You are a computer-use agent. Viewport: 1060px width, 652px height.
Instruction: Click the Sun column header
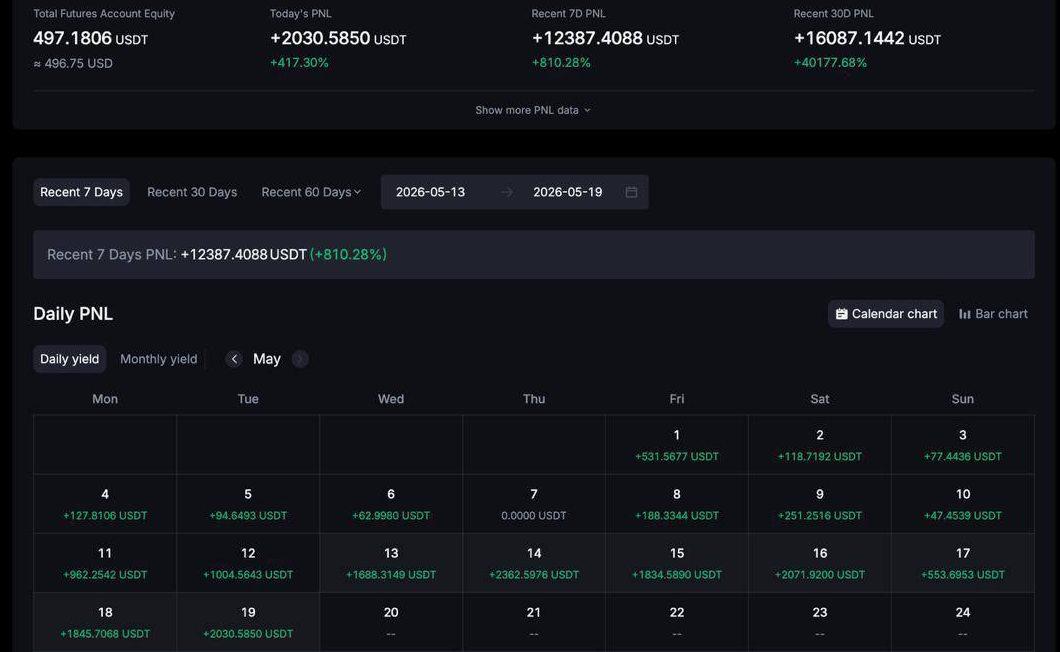point(963,399)
